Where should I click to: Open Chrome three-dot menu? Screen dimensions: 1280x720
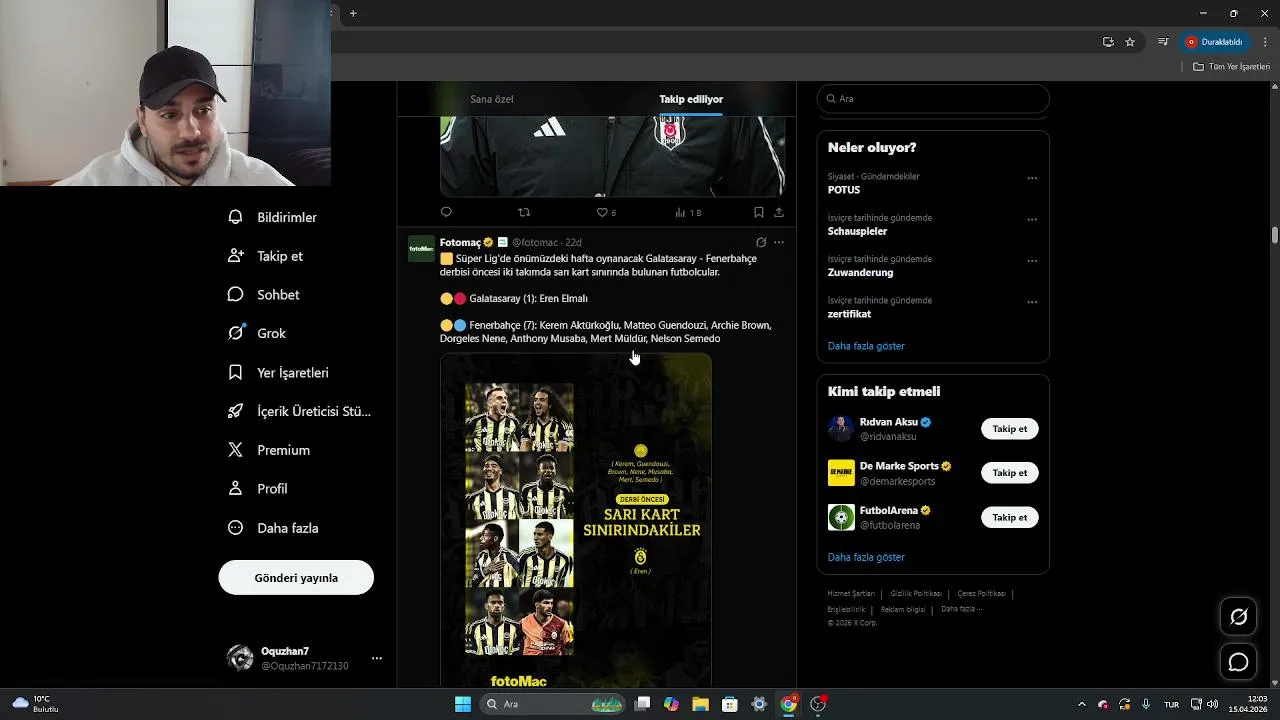pos(1265,42)
